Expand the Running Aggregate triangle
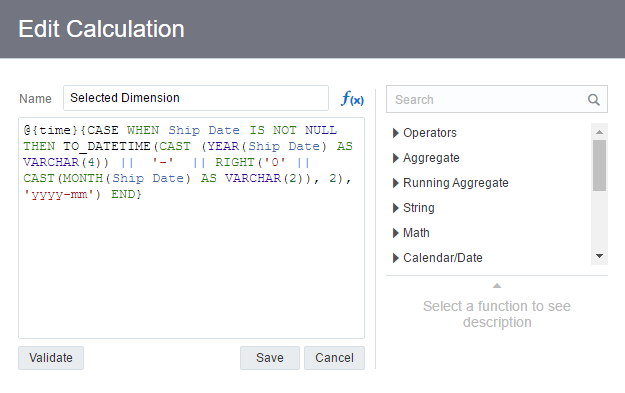Image resolution: width=625 pixels, height=393 pixels. [395, 183]
